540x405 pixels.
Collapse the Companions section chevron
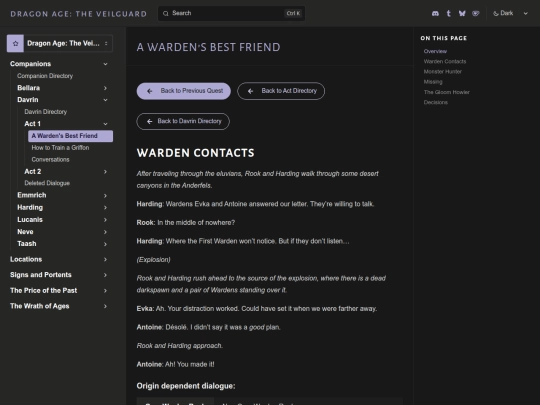click(105, 64)
